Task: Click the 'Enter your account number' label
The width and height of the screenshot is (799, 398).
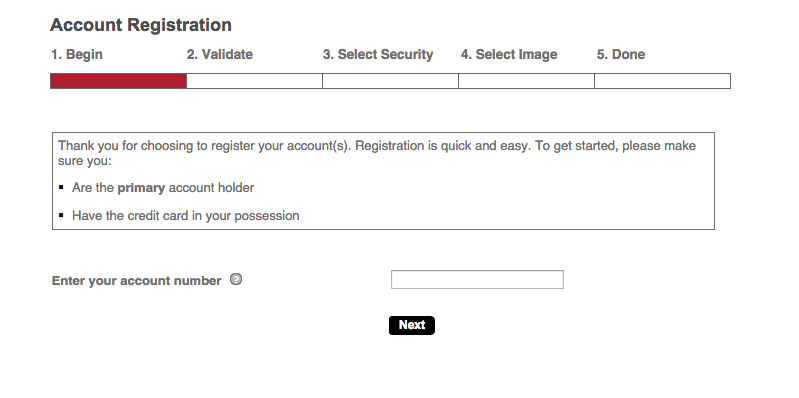Action: (137, 281)
